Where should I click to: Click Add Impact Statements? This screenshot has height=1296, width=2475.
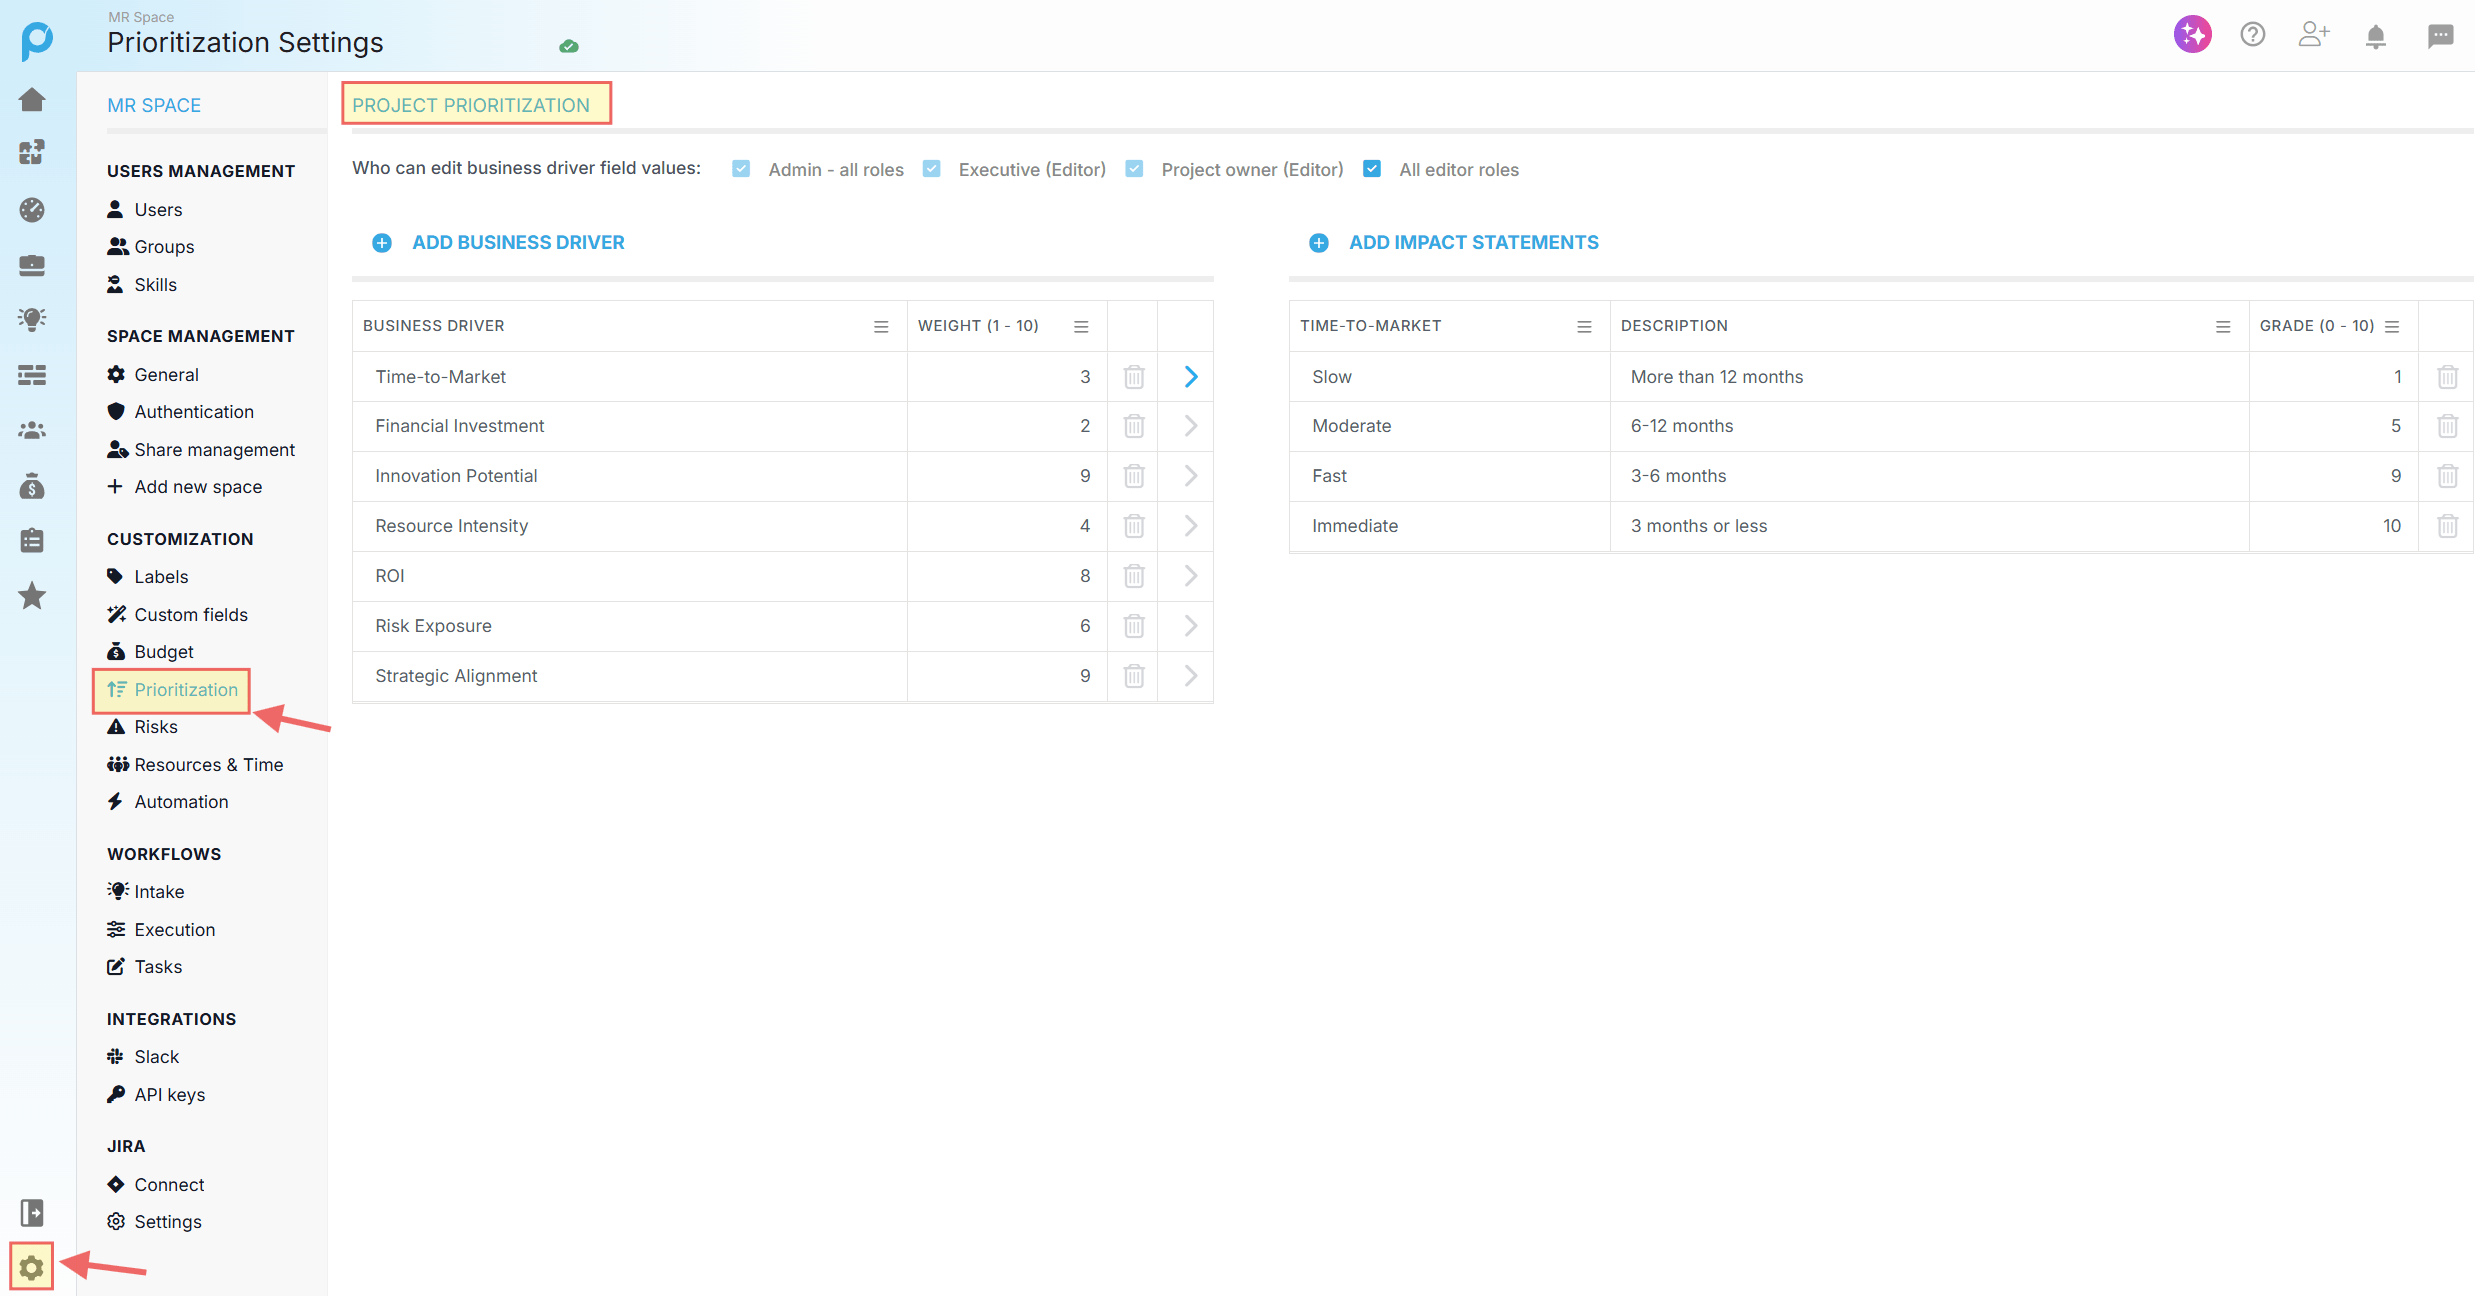click(1472, 243)
